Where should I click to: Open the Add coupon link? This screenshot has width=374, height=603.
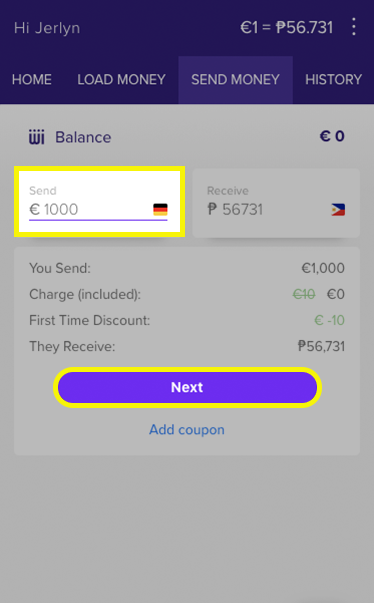pos(187,430)
